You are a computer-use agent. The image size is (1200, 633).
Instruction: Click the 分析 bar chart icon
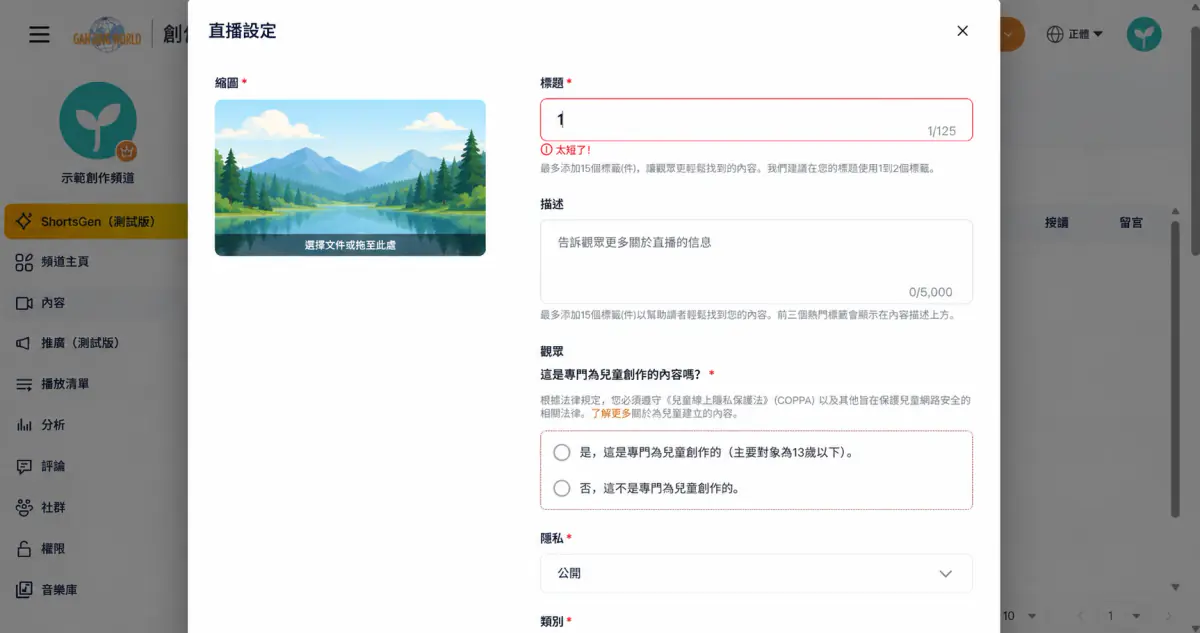tap(25, 425)
